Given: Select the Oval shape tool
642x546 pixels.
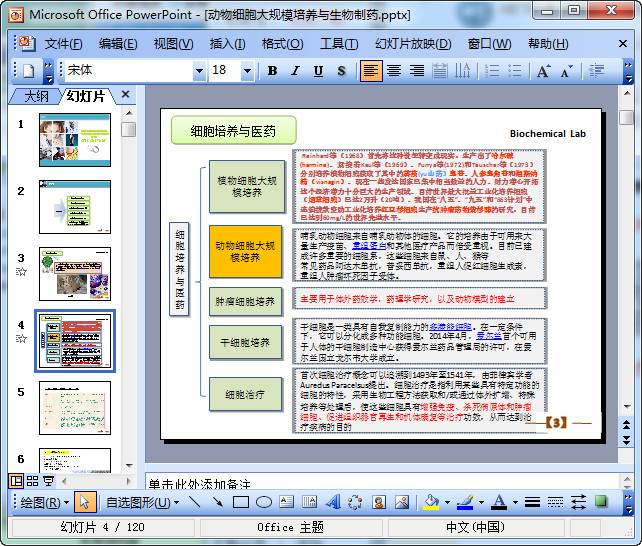Looking at the screenshot, I should point(264,502).
